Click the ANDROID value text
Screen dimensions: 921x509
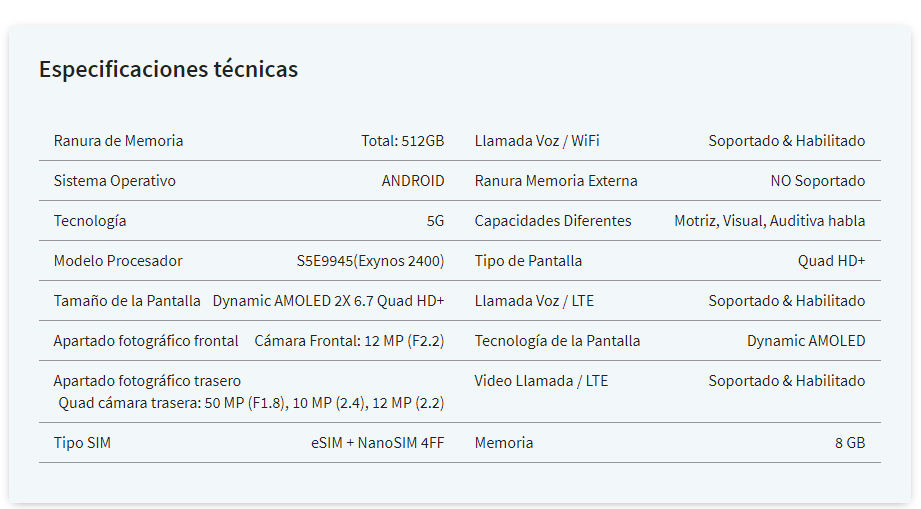[x=413, y=181]
